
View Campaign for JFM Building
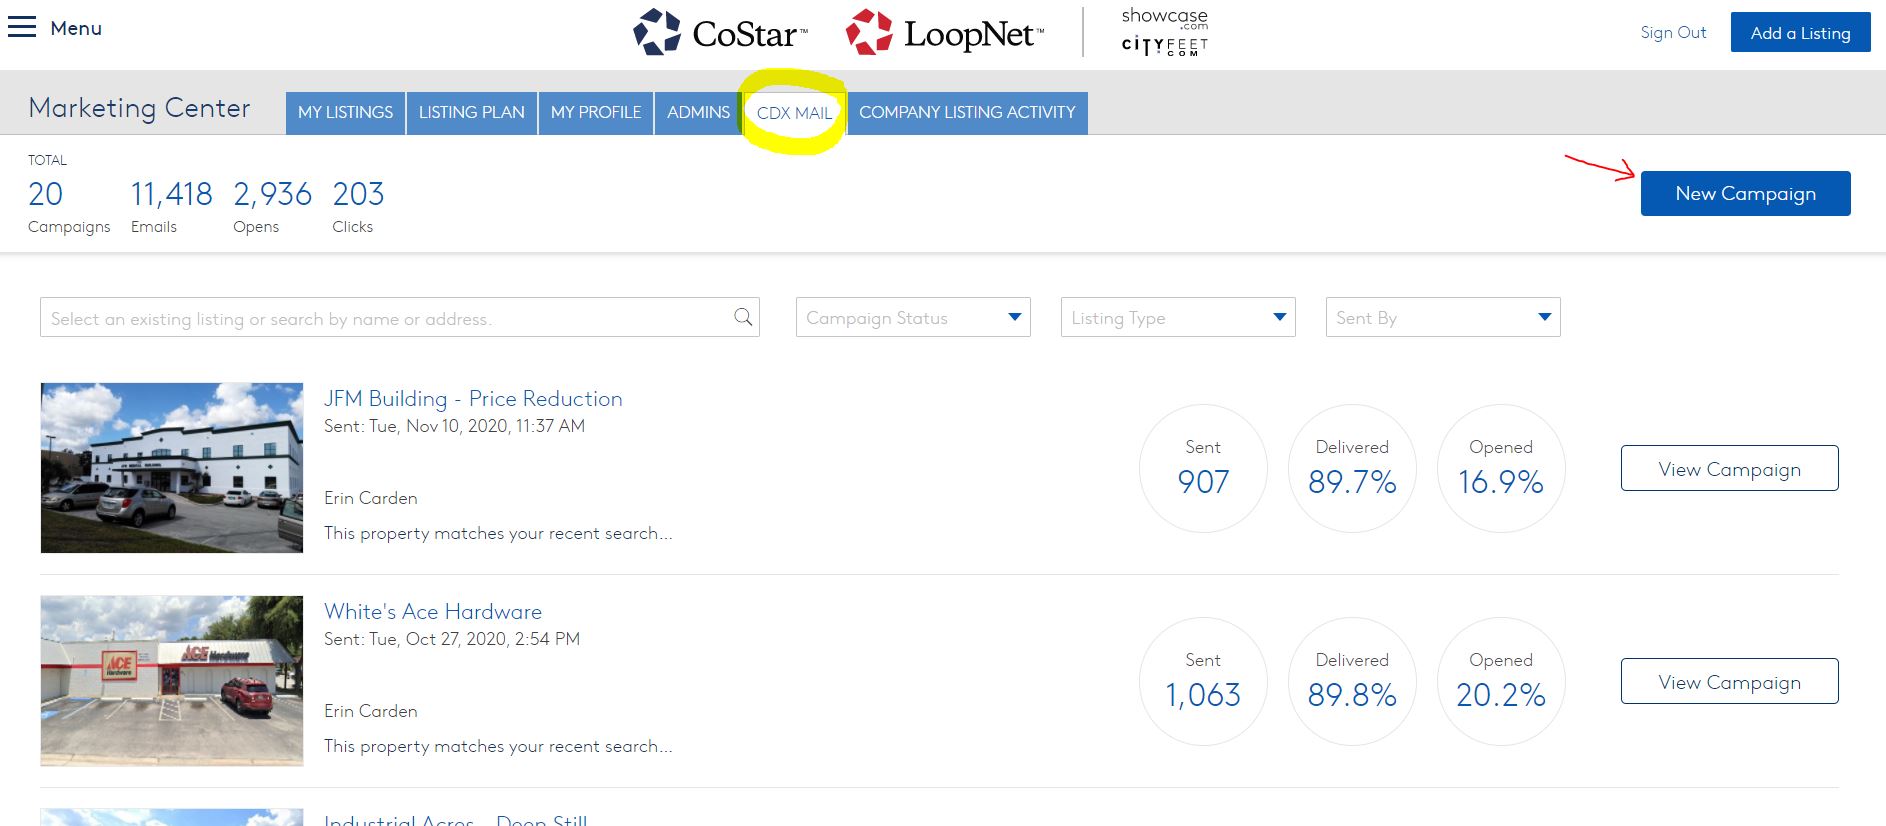coord(1729,468)
